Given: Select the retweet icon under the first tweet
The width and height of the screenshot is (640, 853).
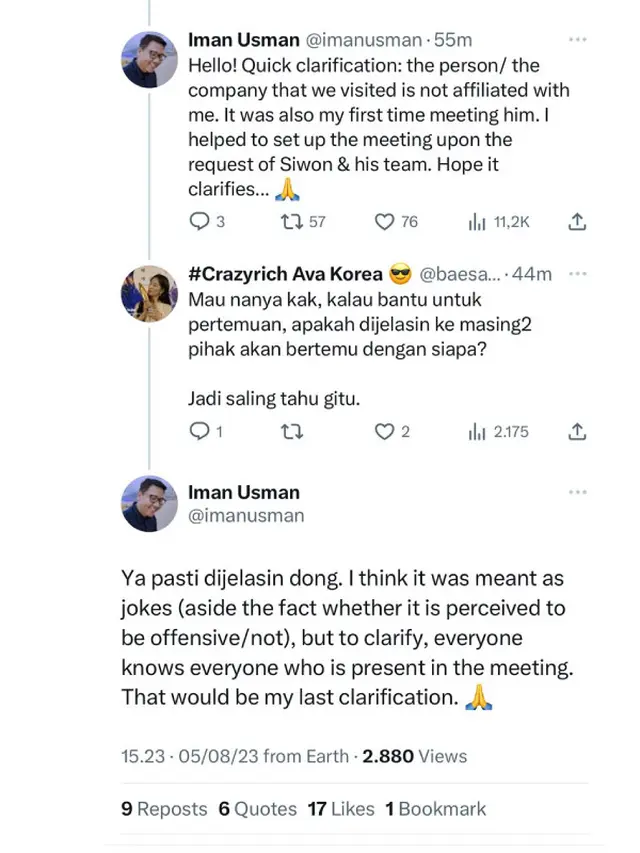Looking at the screenshot, I should (x=291, y=222).
